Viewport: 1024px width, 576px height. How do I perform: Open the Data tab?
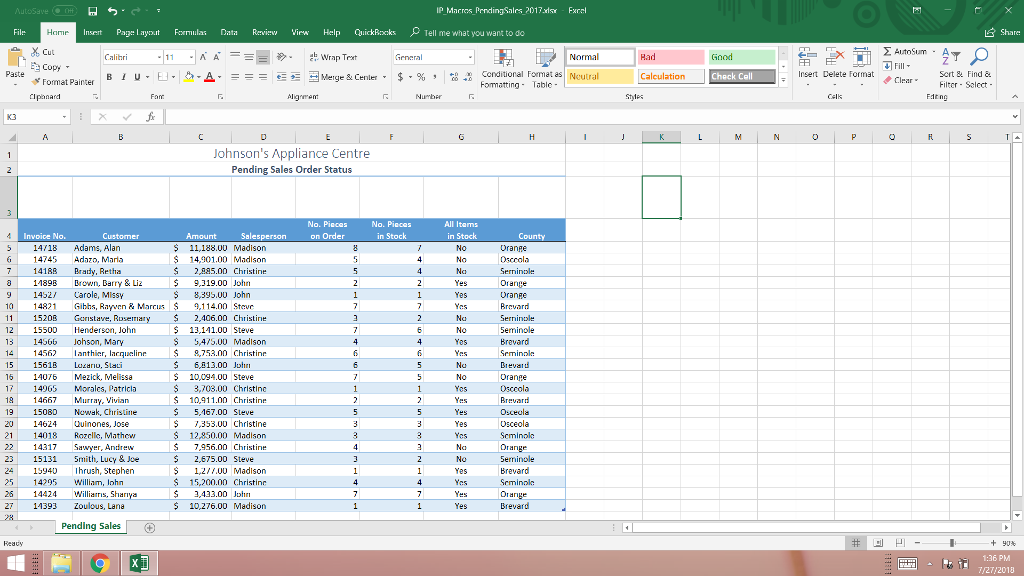[229, 32]
